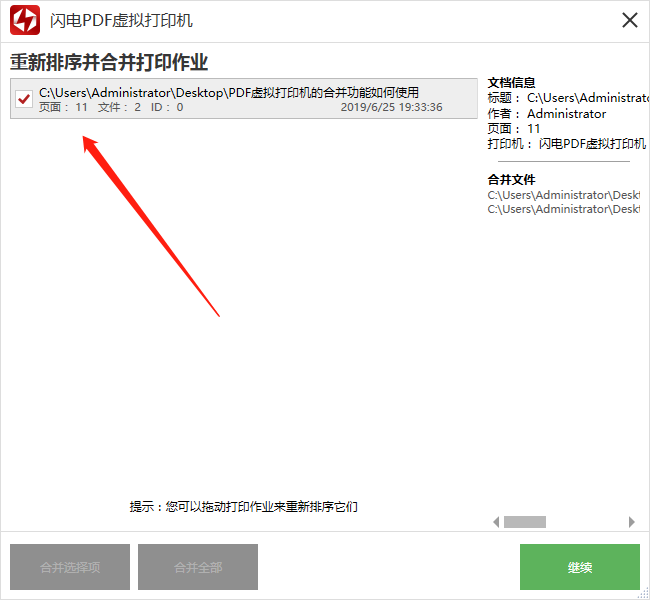Select the second file path under 合并文件
This screenshot has width=650, height=600.
pyautogui.click(x=563, y=209)
